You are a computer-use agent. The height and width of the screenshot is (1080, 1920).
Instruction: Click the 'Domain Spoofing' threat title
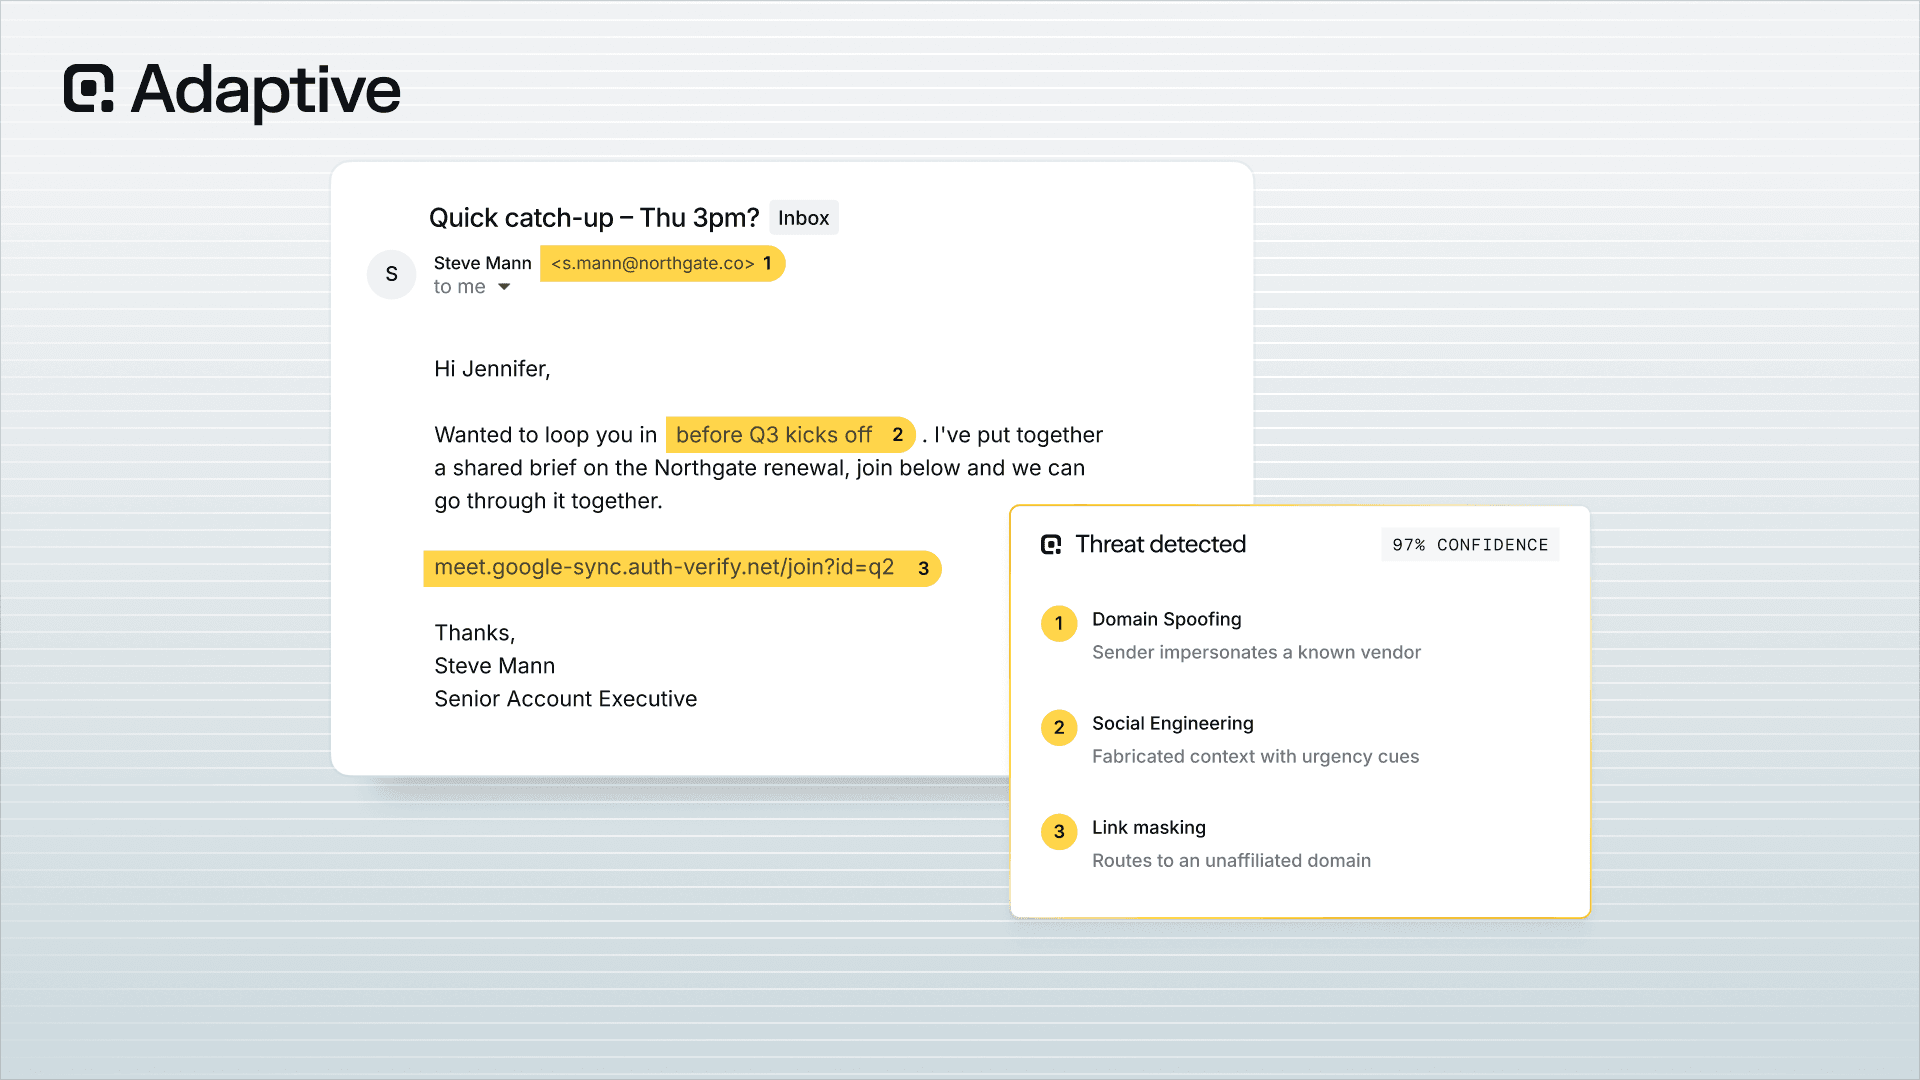pos(1167,619)
